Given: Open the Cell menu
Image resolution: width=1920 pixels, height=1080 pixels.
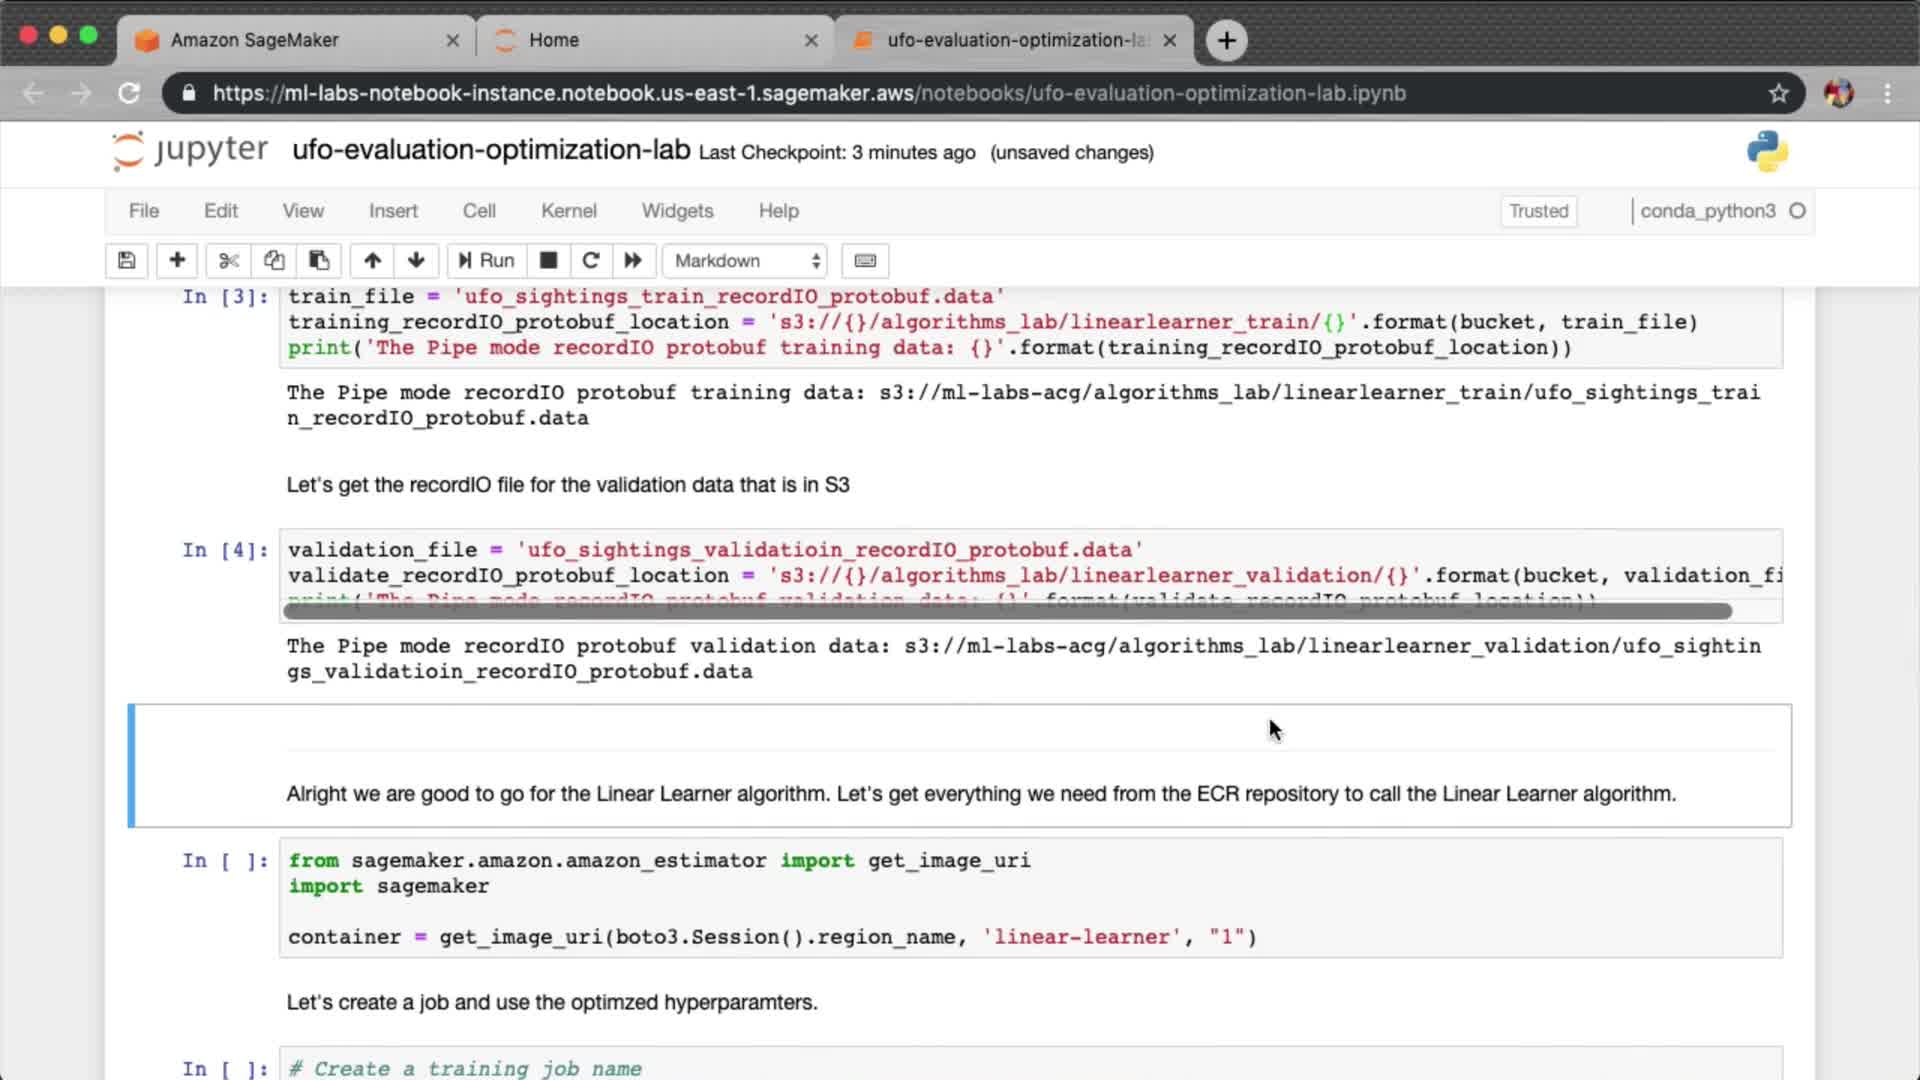Looking at the screenshot, I should click(x=479, y=211).
